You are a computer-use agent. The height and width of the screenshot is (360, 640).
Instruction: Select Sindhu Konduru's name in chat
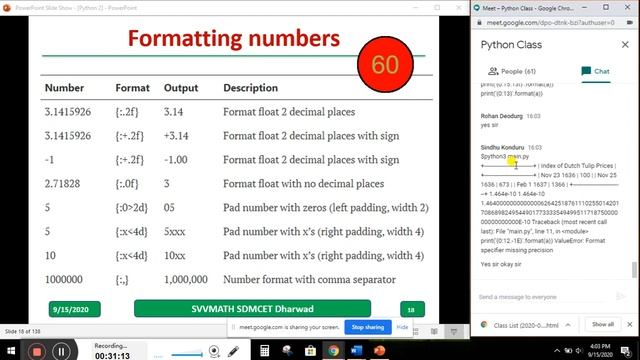click(502, 147)
